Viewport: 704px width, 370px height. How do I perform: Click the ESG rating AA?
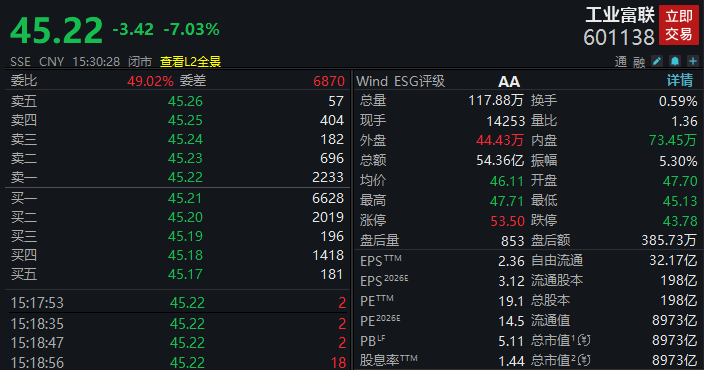509,81
